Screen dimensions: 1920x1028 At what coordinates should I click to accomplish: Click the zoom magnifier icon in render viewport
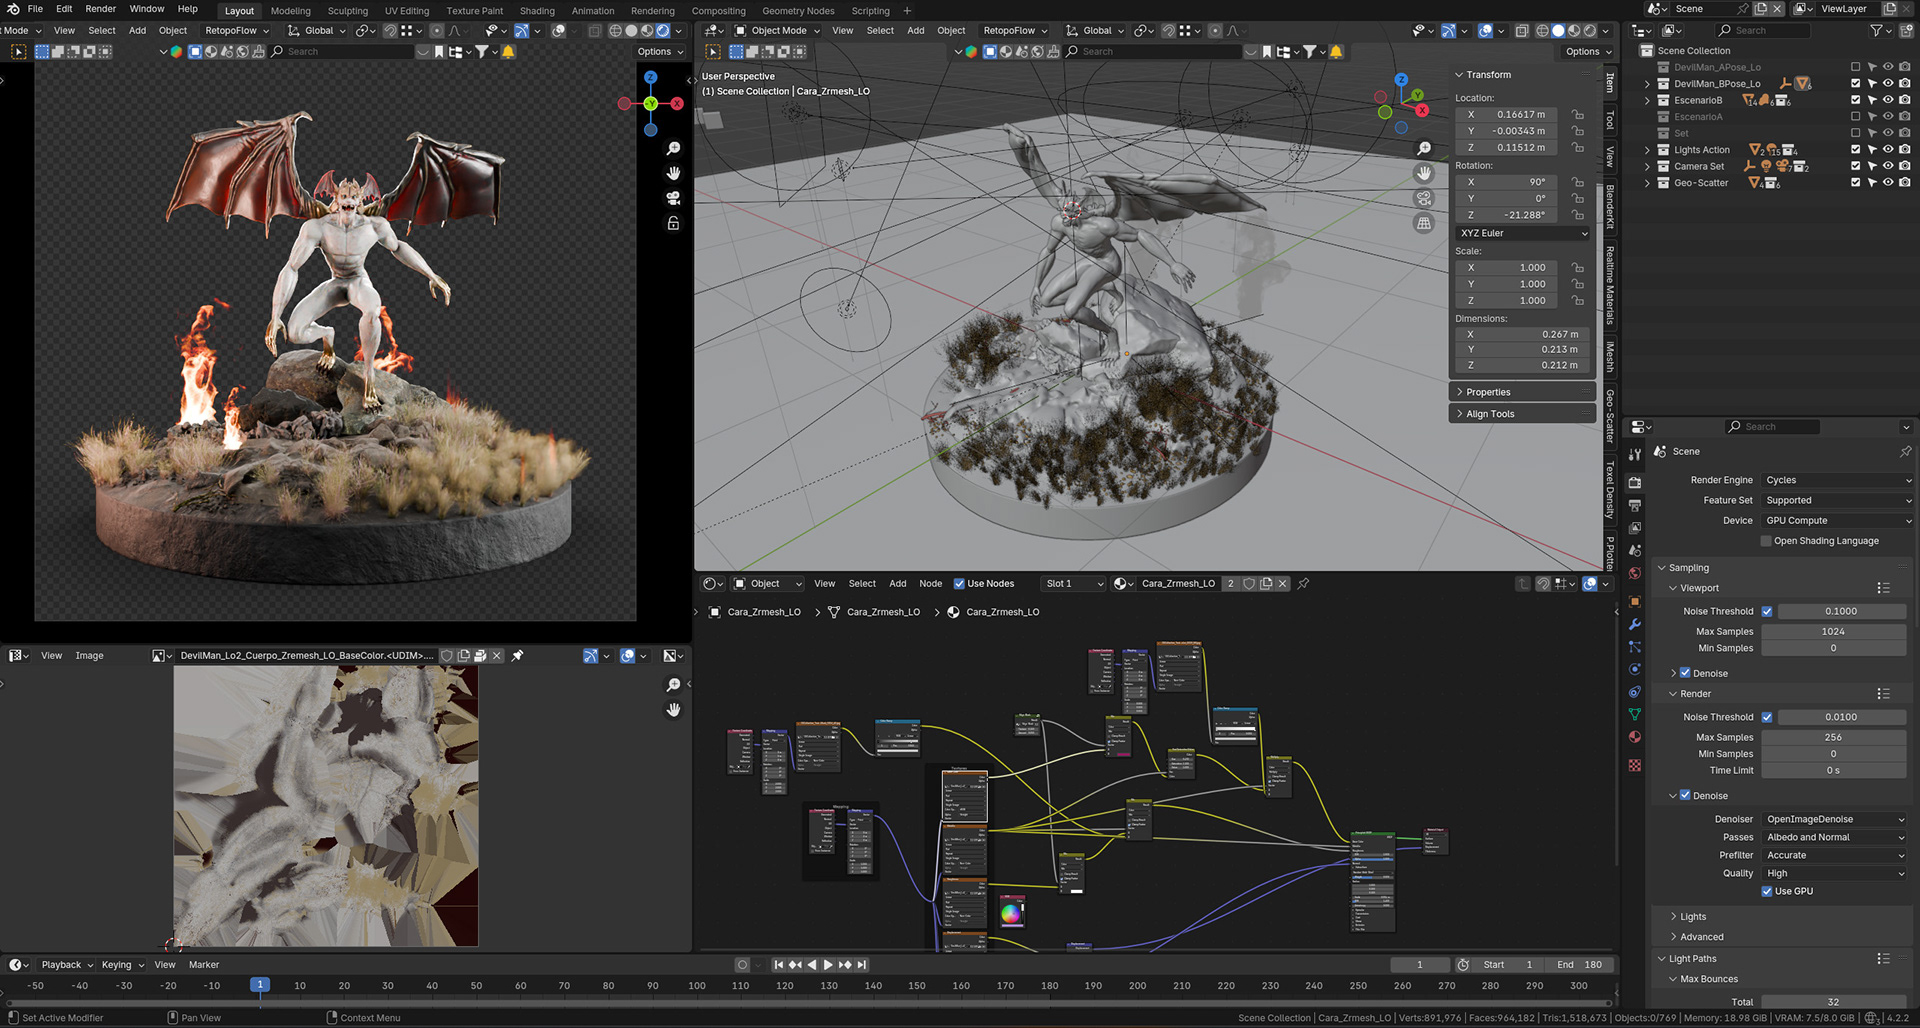pos(674,149)
